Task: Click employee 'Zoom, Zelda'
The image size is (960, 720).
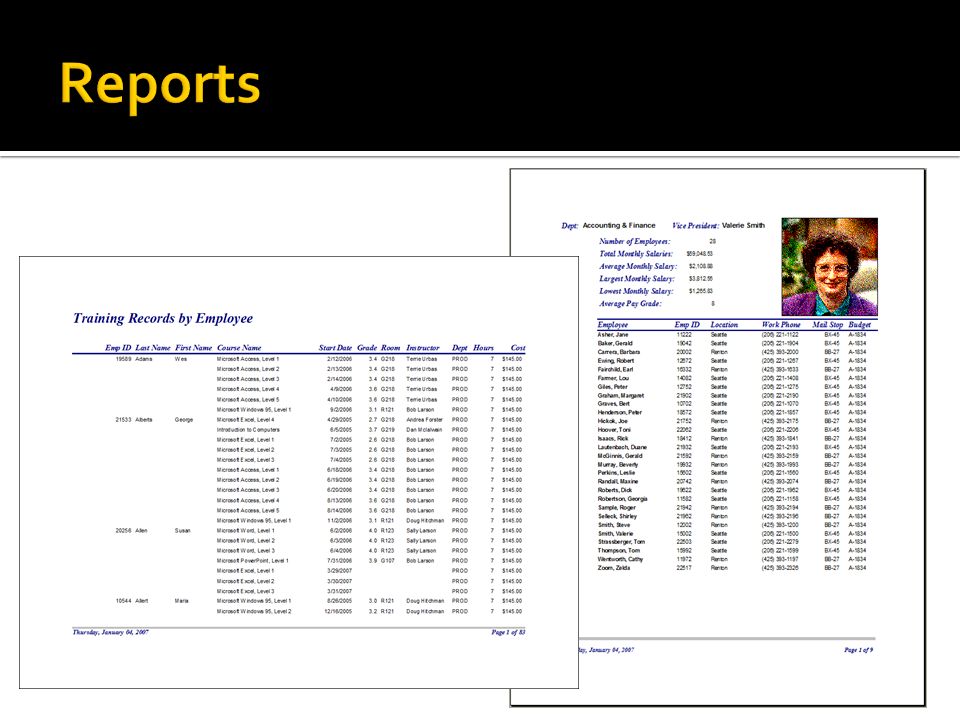Action: [x=614, y=568]
